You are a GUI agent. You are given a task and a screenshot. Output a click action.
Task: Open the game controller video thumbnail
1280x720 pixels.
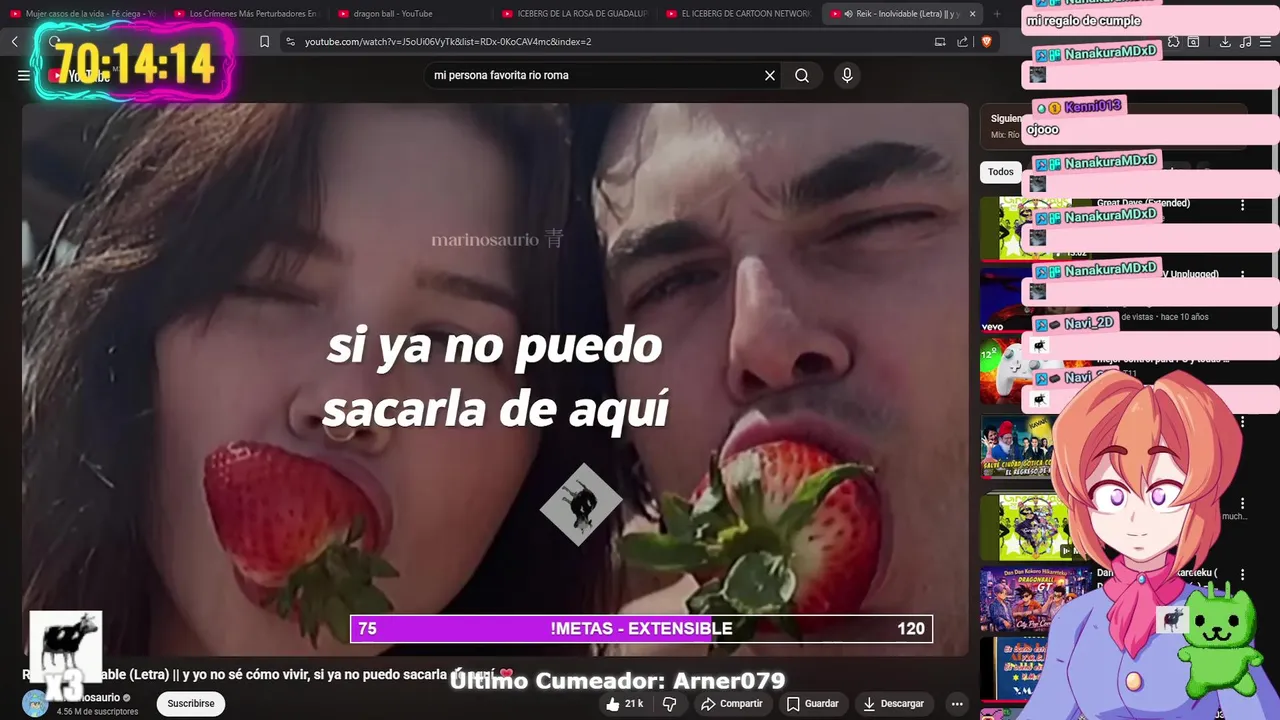pos(1035,371)
